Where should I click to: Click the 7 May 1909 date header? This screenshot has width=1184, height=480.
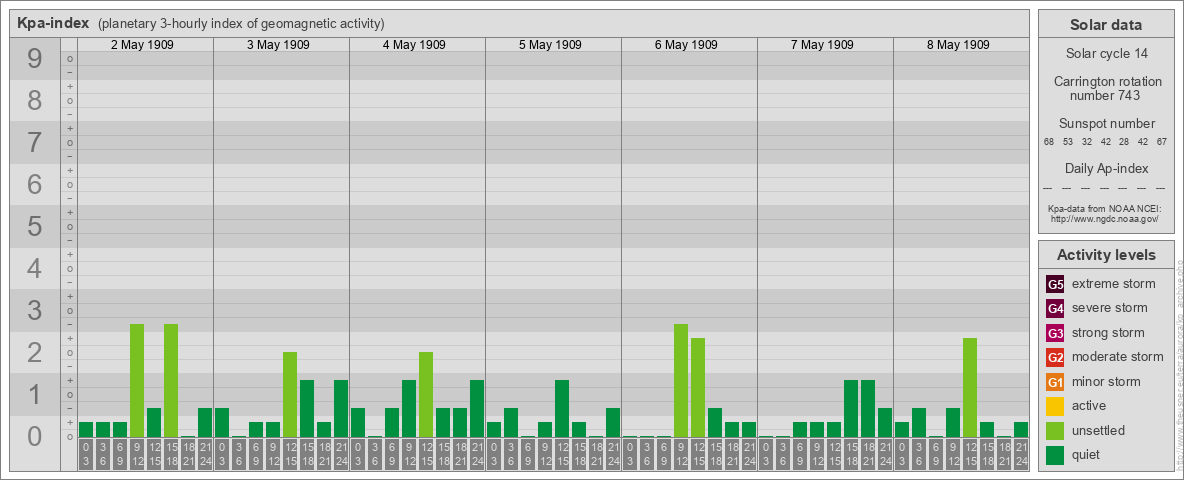tap(822, 45)
